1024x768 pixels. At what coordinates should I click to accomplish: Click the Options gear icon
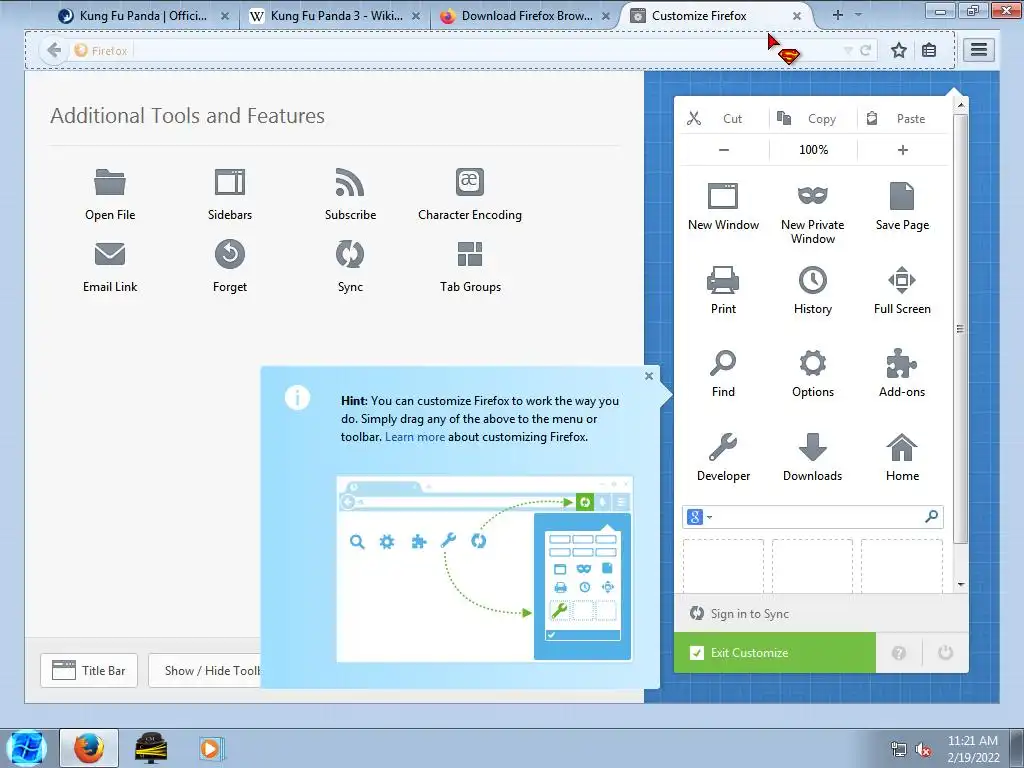[812, 363]
